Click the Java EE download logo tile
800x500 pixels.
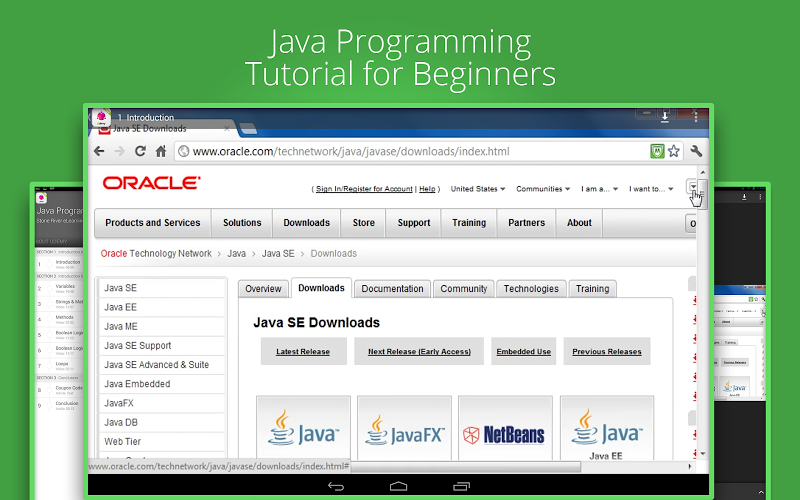click(607, 428)
